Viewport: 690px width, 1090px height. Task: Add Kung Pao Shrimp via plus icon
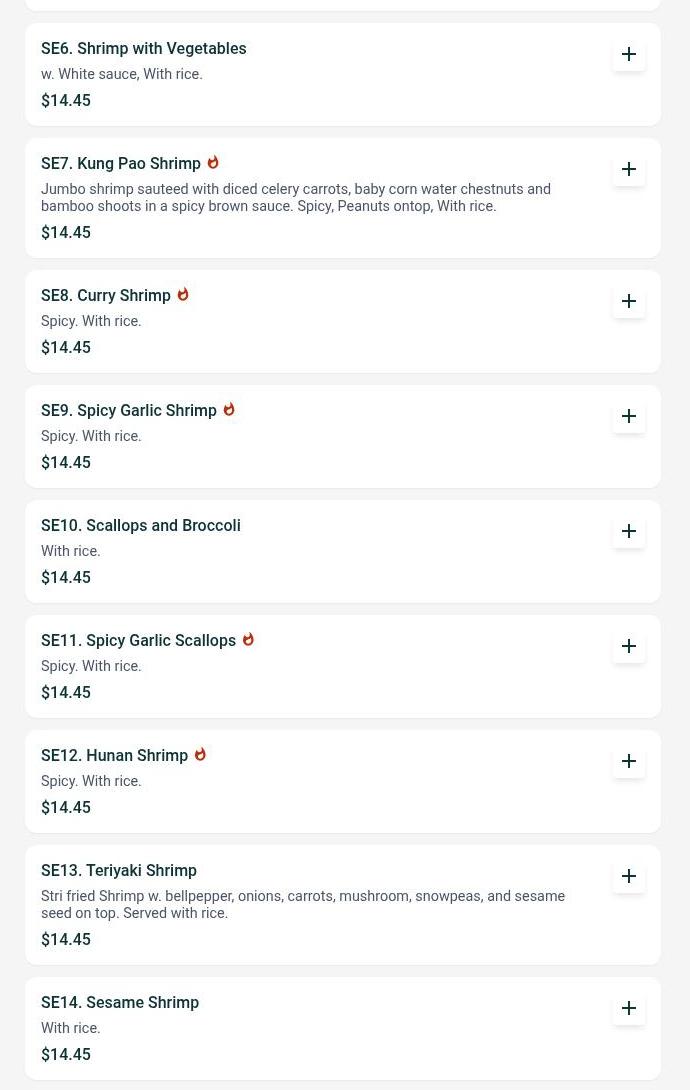coord(629,169)
